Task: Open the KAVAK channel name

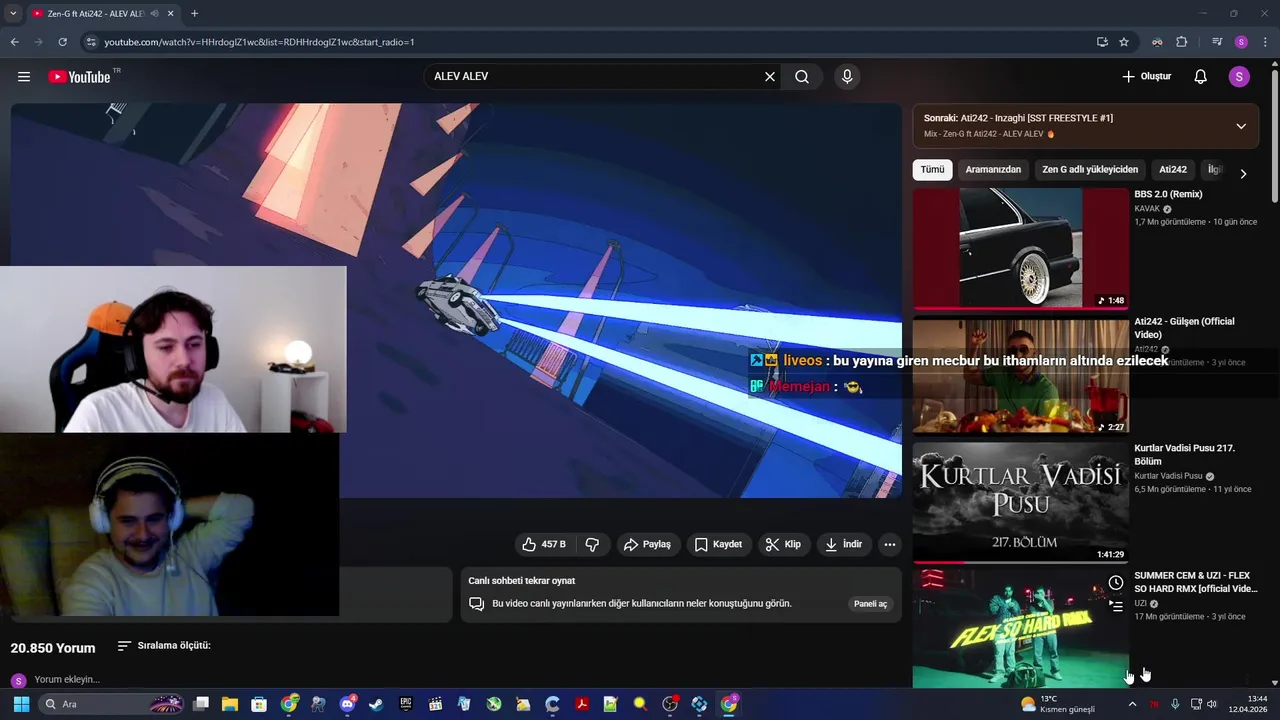Action: tap(1147, 209)
